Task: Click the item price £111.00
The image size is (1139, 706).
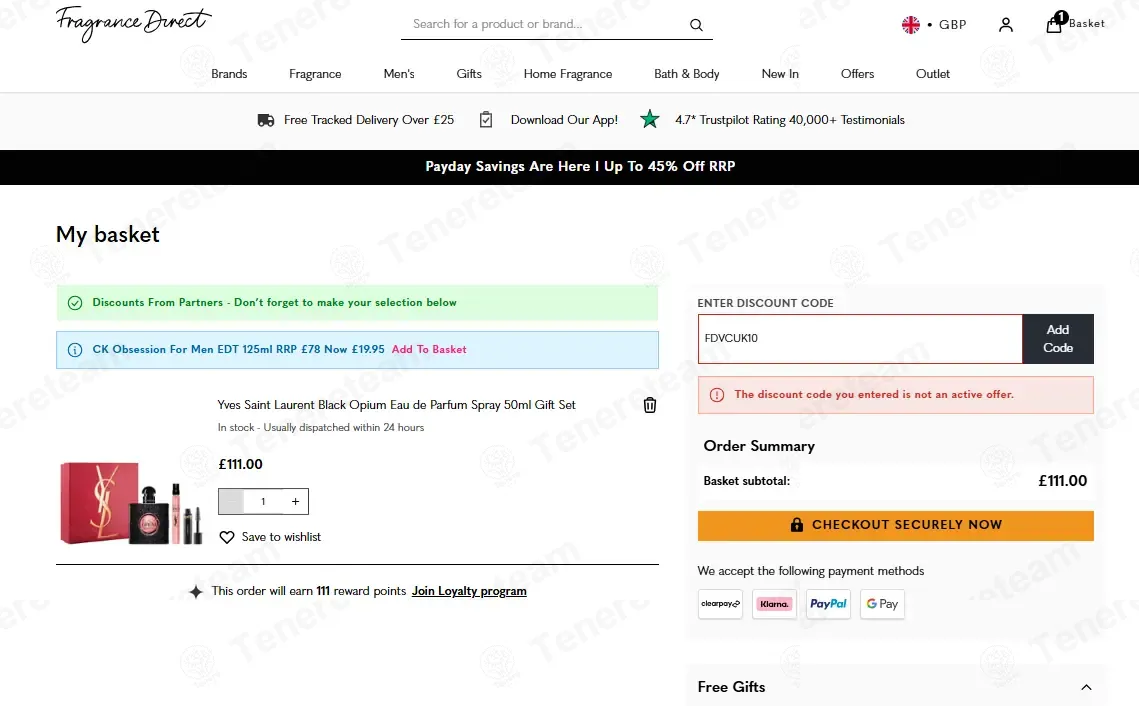Action: coord(240,464)
